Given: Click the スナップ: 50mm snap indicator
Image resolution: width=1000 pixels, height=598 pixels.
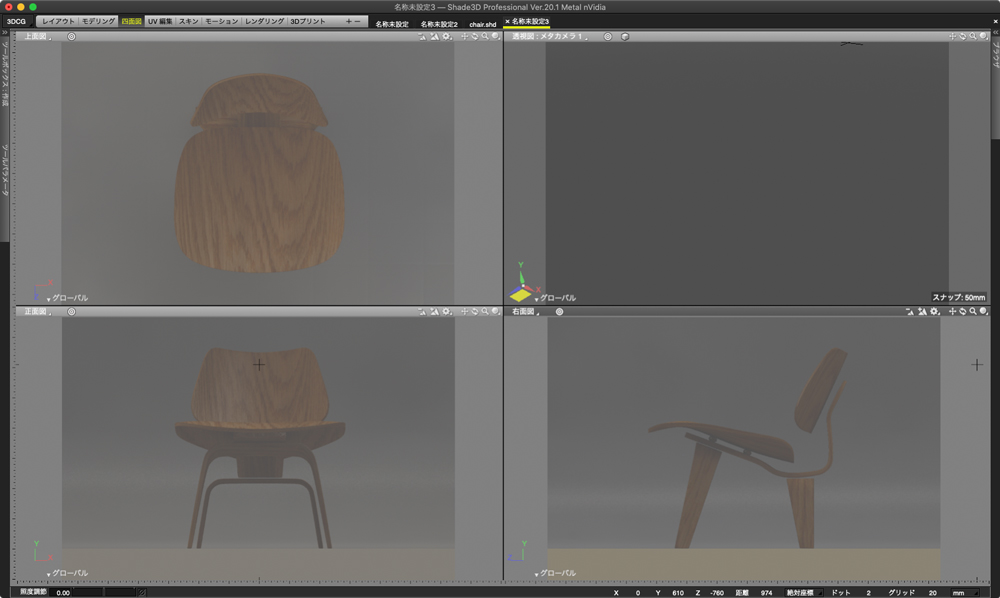Looking at the screenshot, I should (x=959, y=298).
